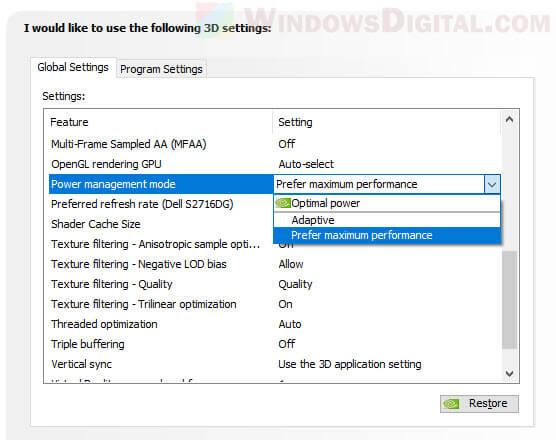This screenshot has width=556, height=440.
Task: Click the Feature column header
Action: point(69,122)
